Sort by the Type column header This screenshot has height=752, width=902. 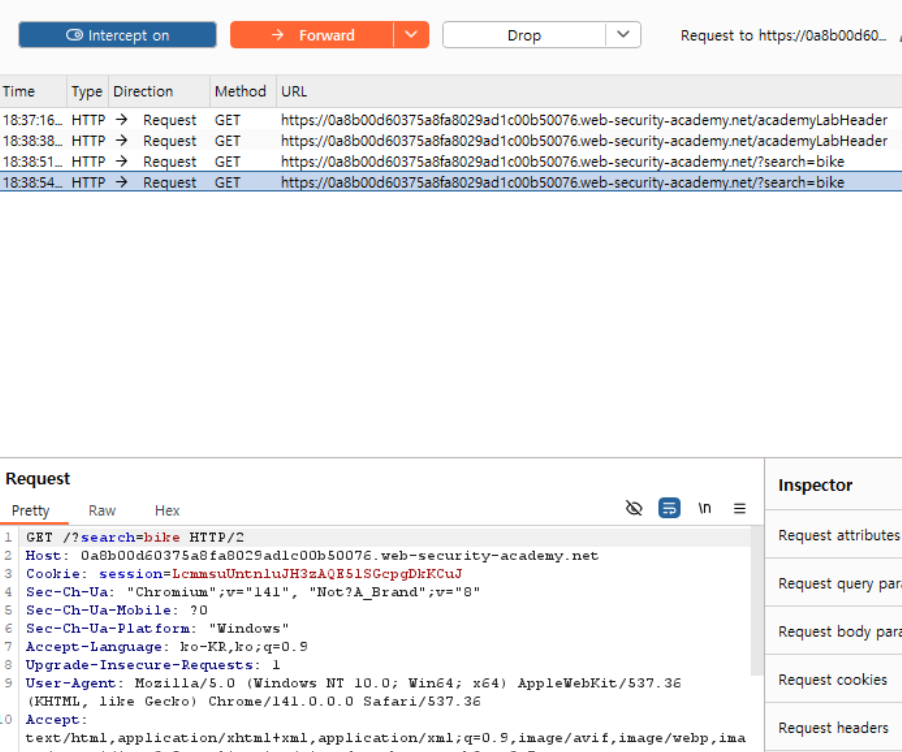(x=87, y=91)
